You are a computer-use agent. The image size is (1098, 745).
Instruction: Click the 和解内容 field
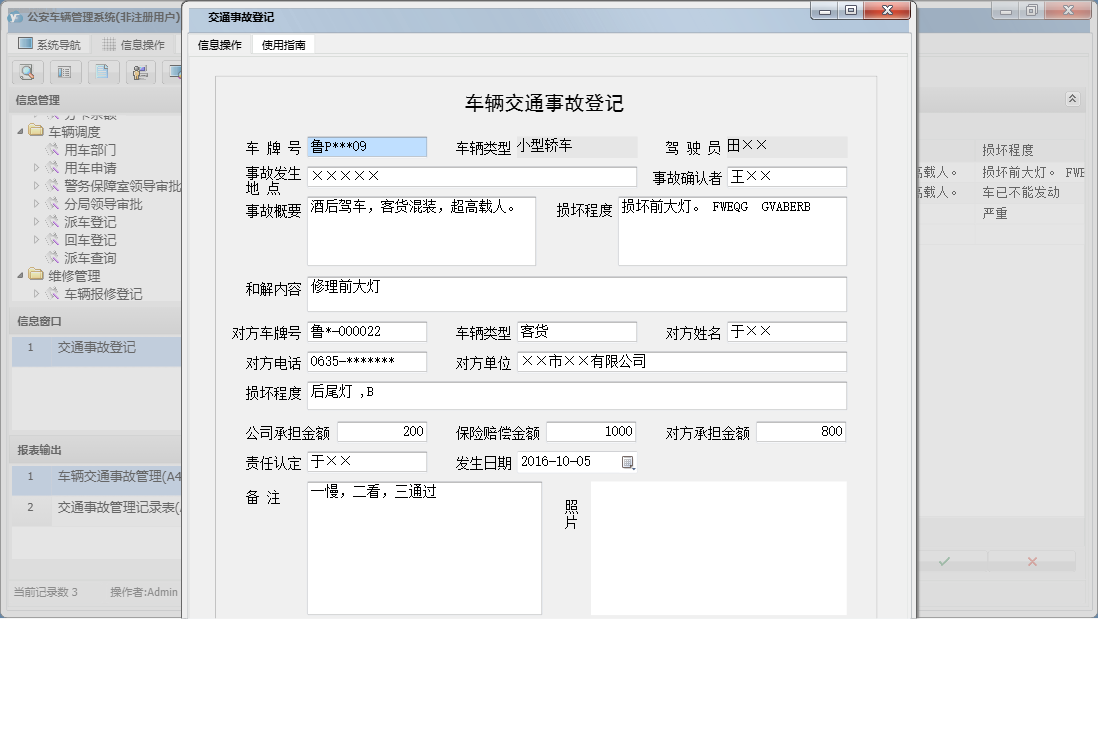click(x=577, y=294)
